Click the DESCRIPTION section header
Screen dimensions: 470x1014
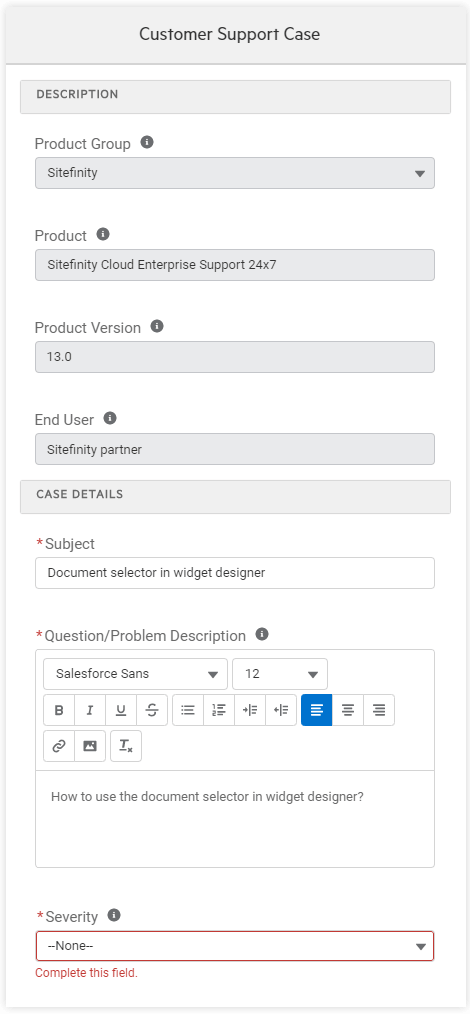[x=235, y=96]
